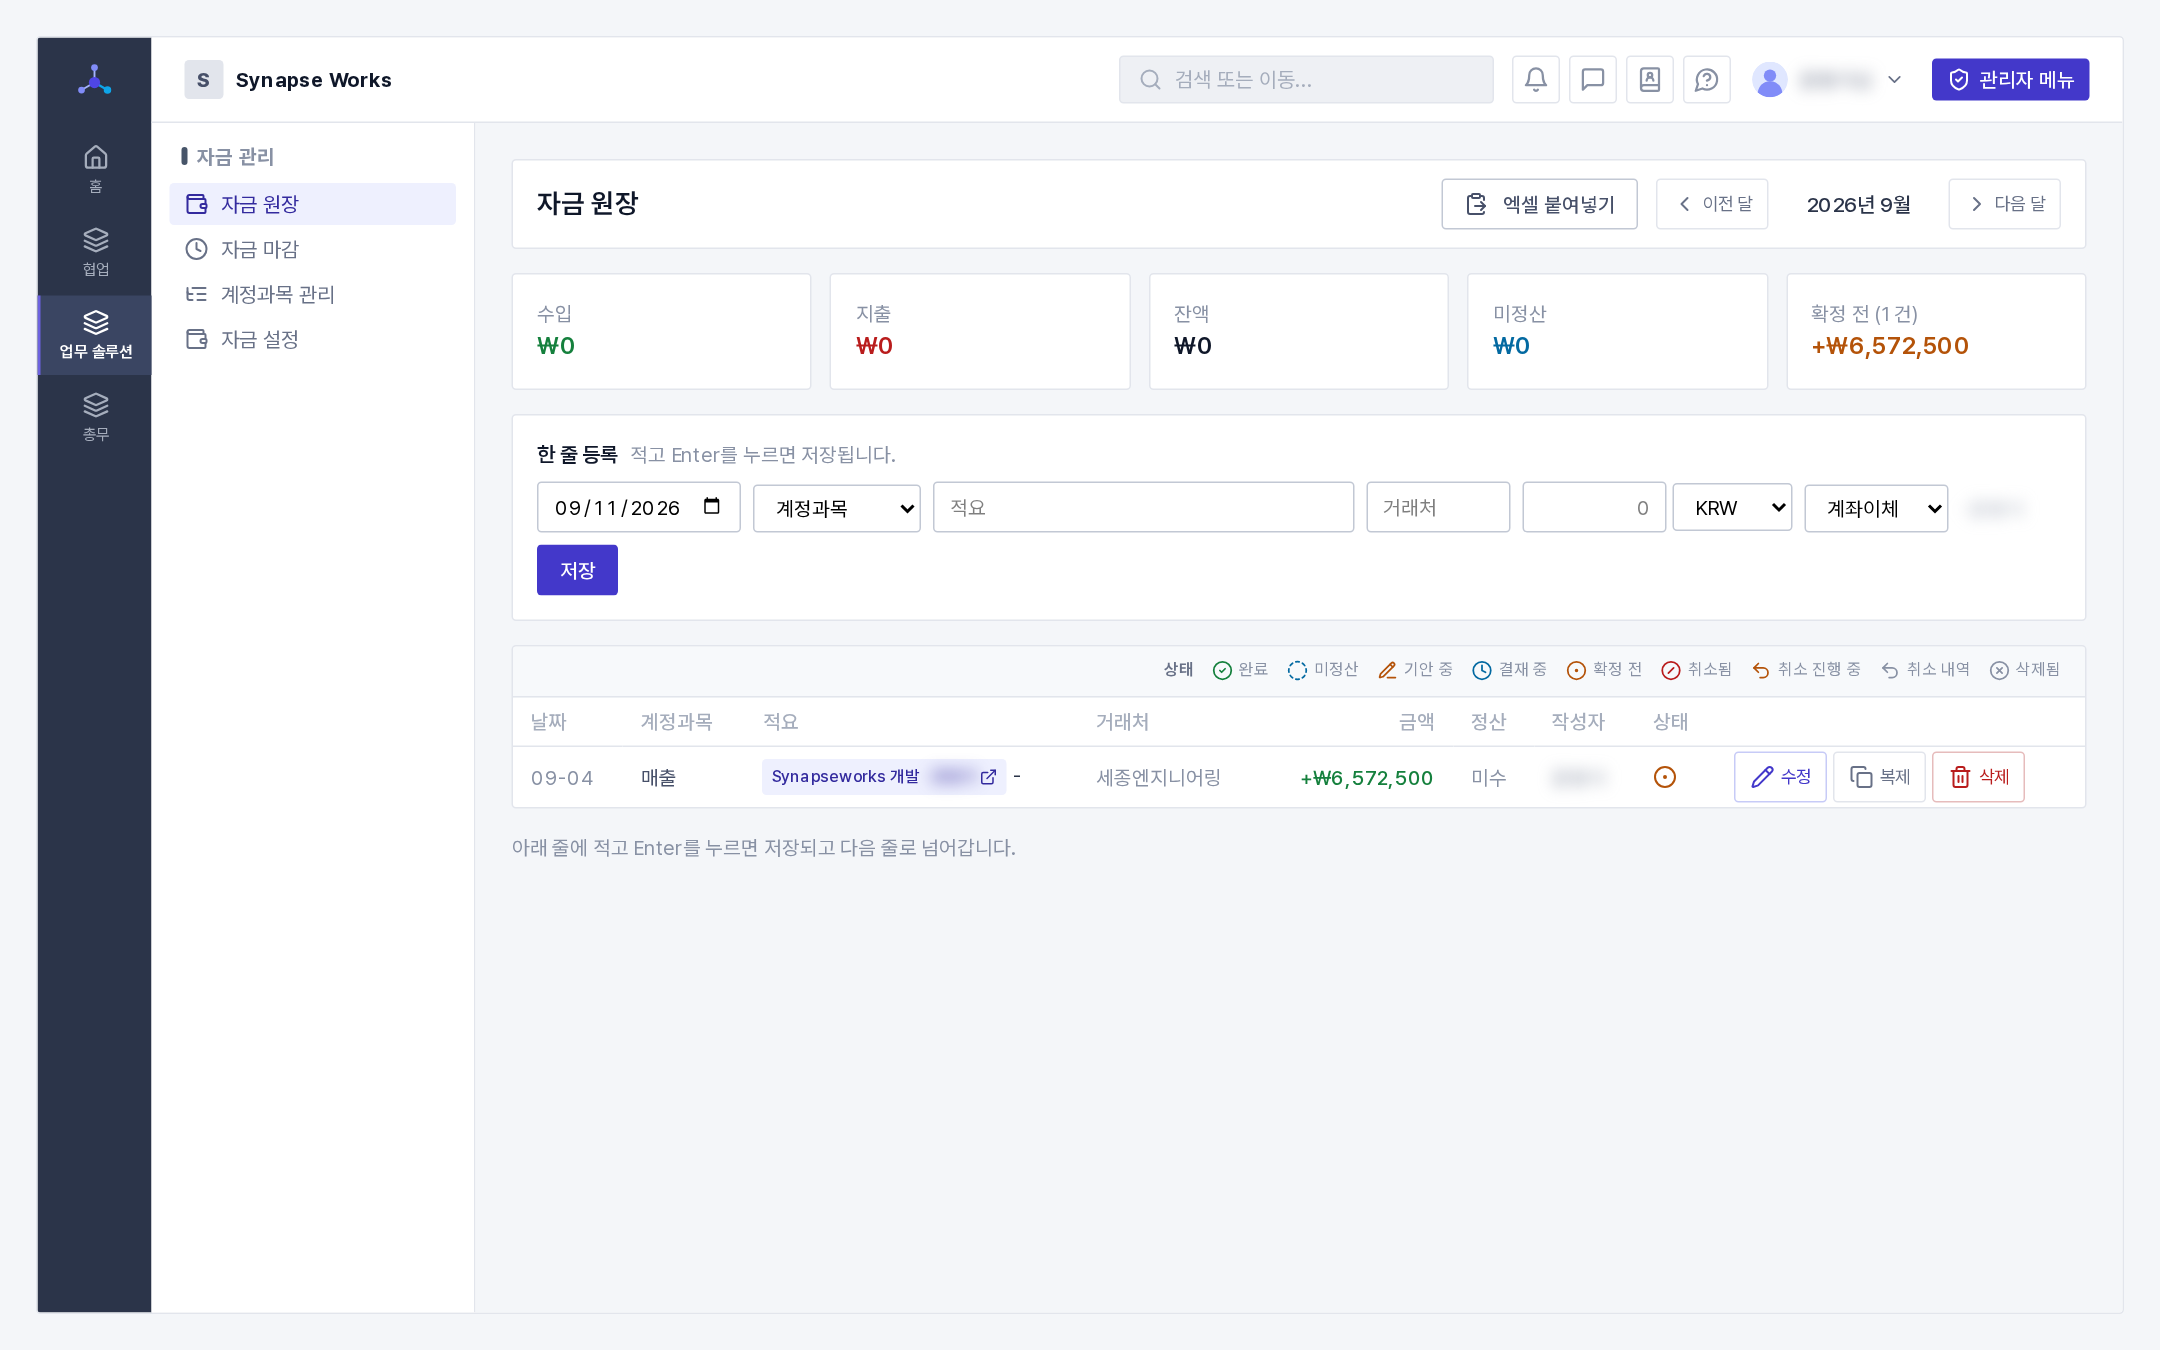
Task: Click the 삭제됨 legend icon
Action: (1999, 670)
